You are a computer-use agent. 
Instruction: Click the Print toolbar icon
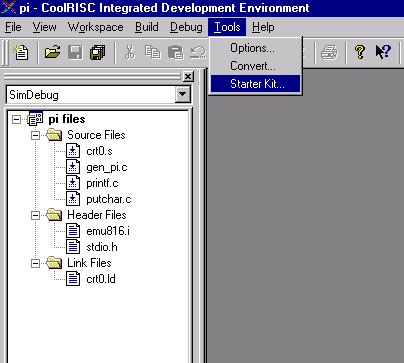pyautogui.click(x=329, y=52)
